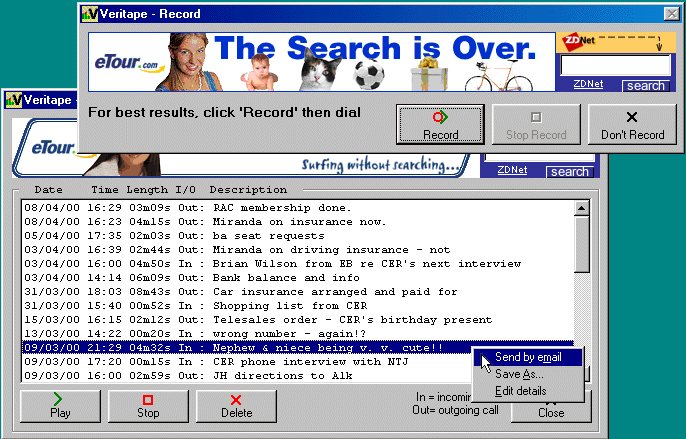Click the ZDNet search field in Record window

[615, 65]
